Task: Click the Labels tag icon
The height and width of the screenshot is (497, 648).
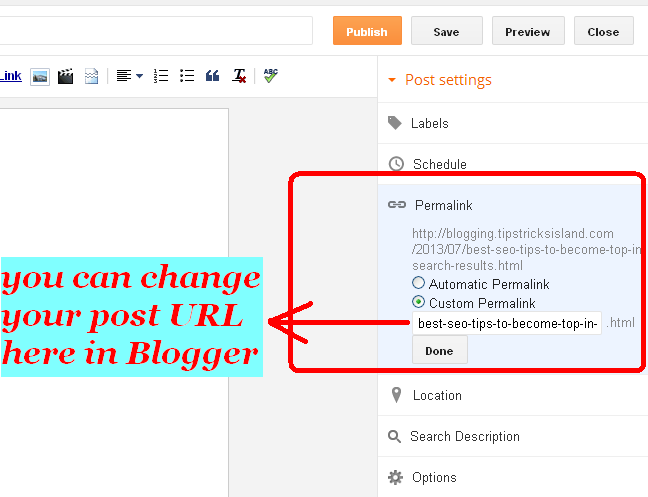Action: pyautogui.click(x=395, y=123)
